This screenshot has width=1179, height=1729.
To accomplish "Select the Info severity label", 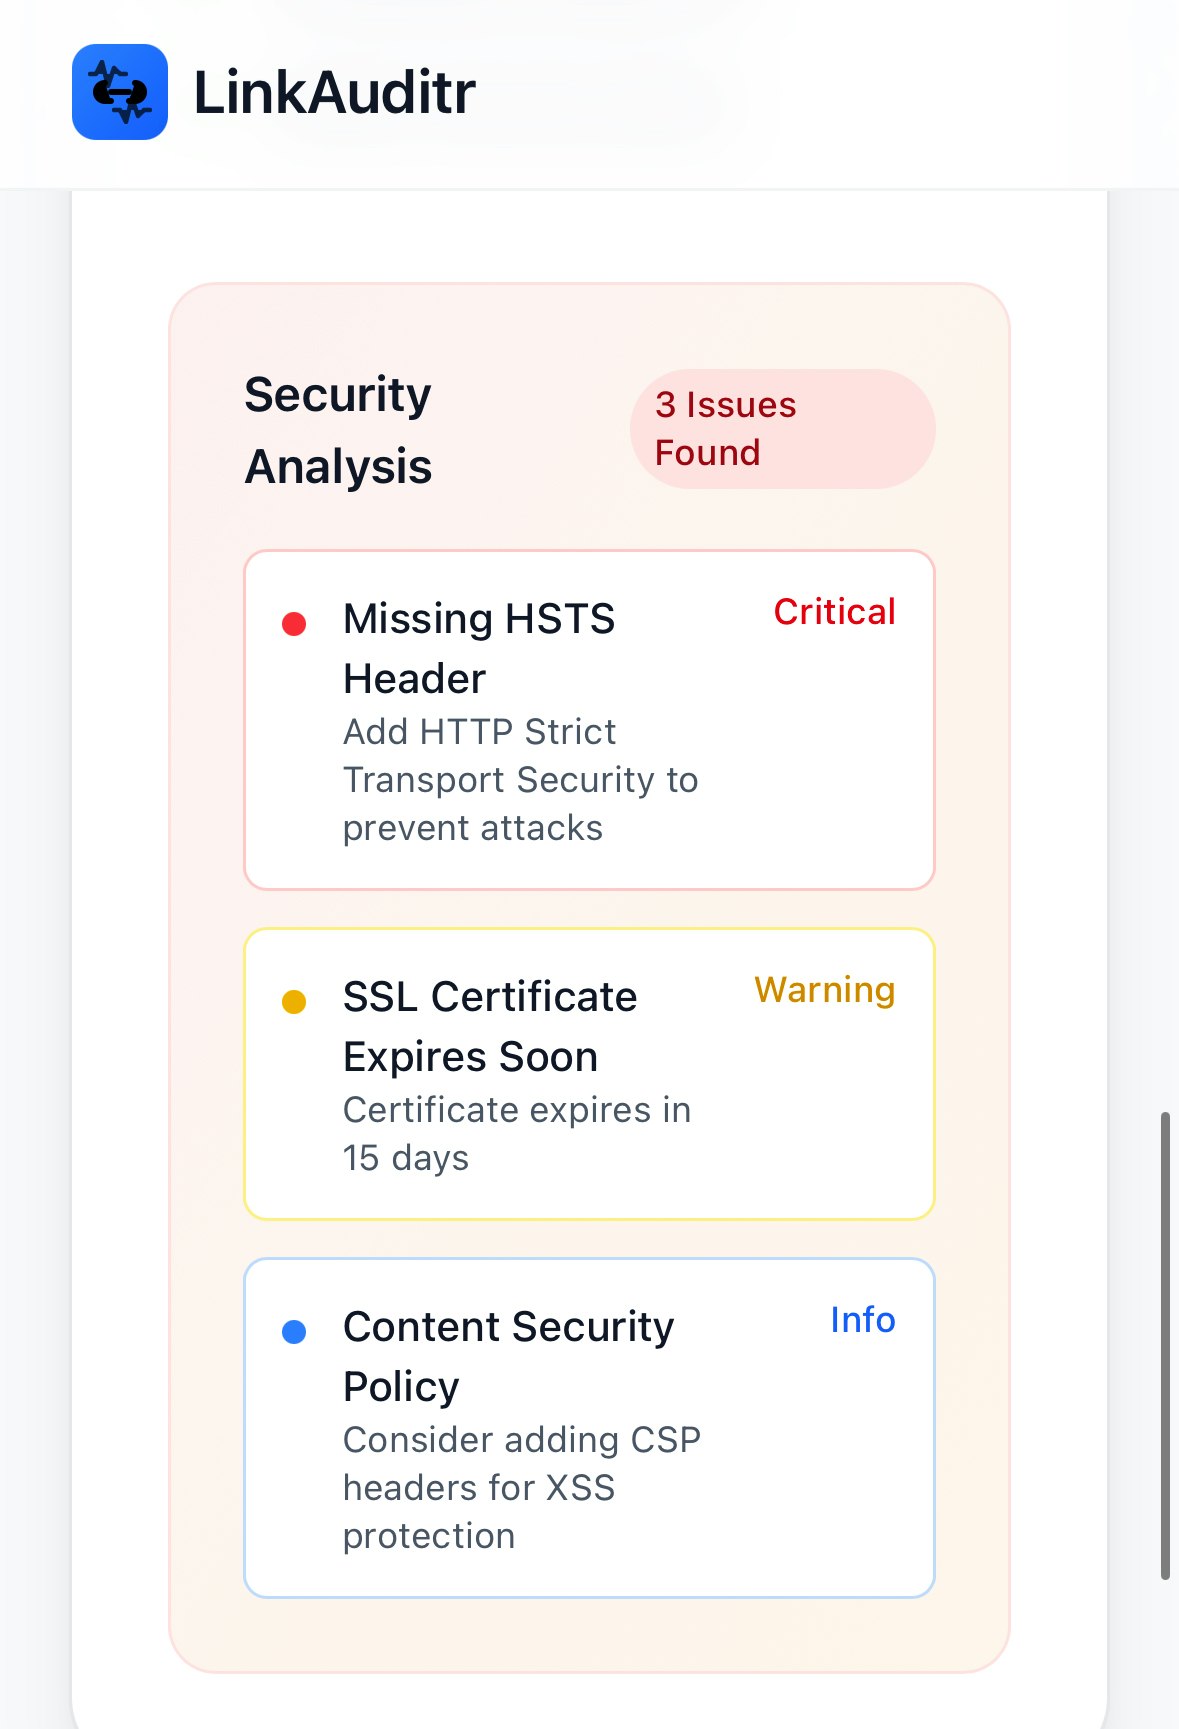I will coord(862,1320).
